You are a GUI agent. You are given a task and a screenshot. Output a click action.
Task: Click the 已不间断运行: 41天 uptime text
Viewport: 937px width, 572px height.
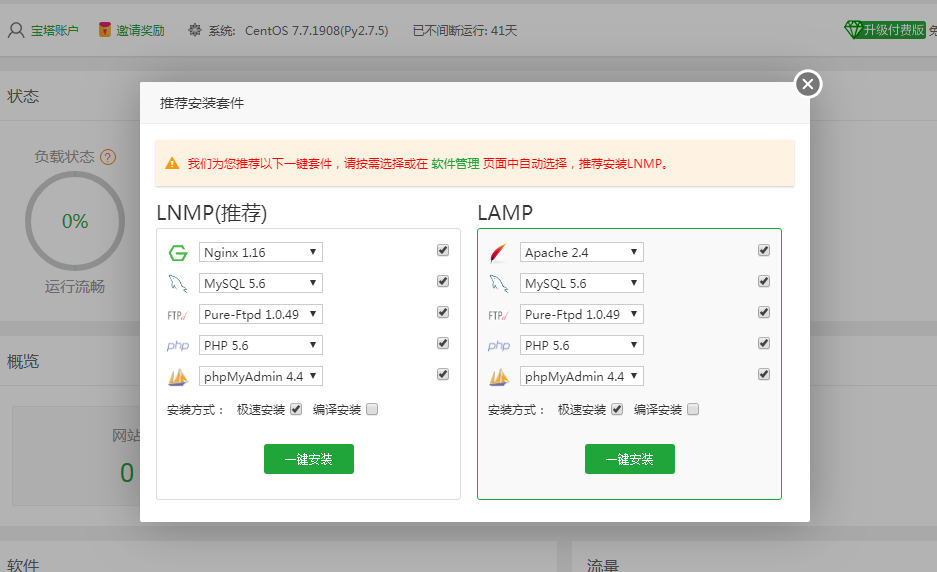tap(465, 30)
